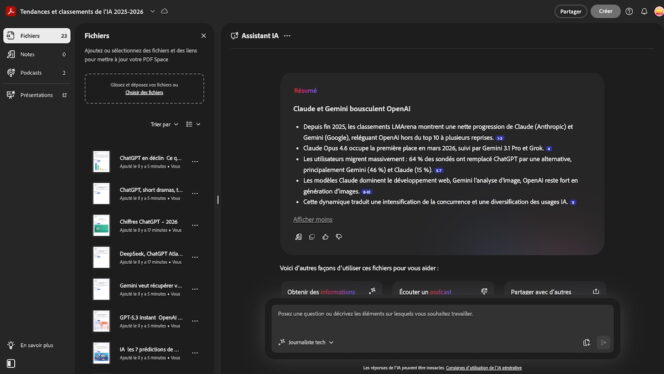The image size is (664, 374).
Task: Click citation badge after first summary bullet
Action: tap(500, 138)
